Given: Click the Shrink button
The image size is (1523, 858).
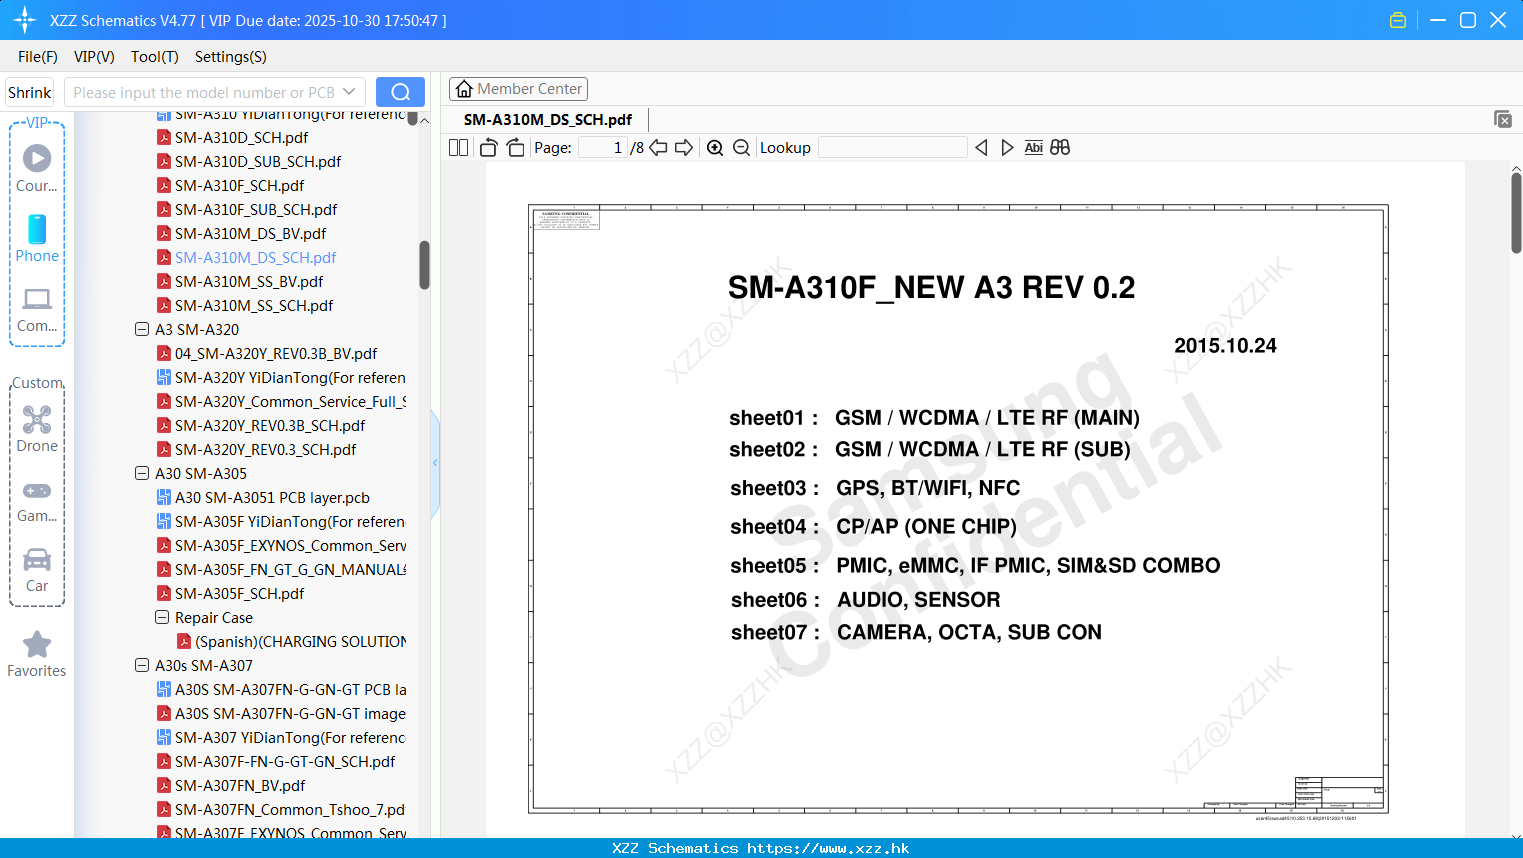Looking at the screenshot, I should click(30, 92).
